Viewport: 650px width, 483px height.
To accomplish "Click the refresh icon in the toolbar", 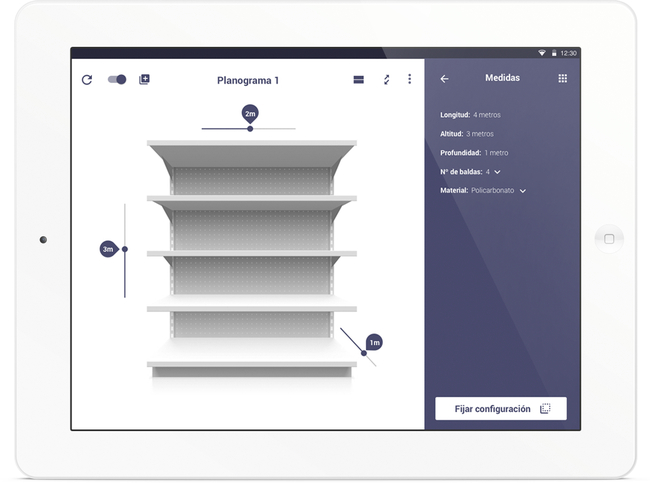I will click(x=87, y=80).
